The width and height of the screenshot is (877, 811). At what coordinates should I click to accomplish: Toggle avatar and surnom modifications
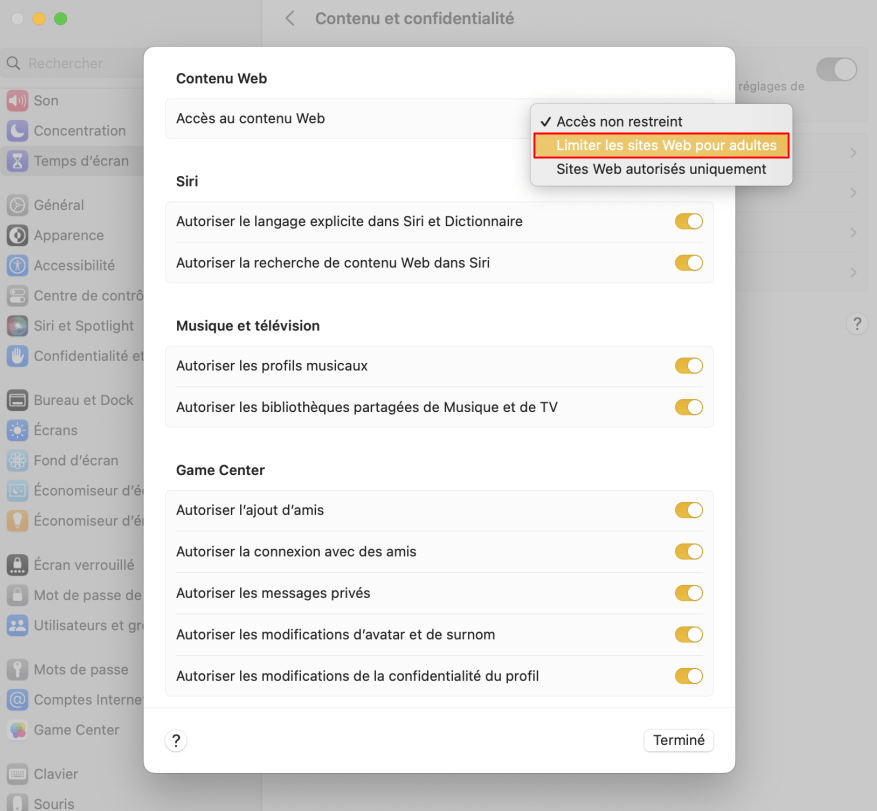point(689,634)
